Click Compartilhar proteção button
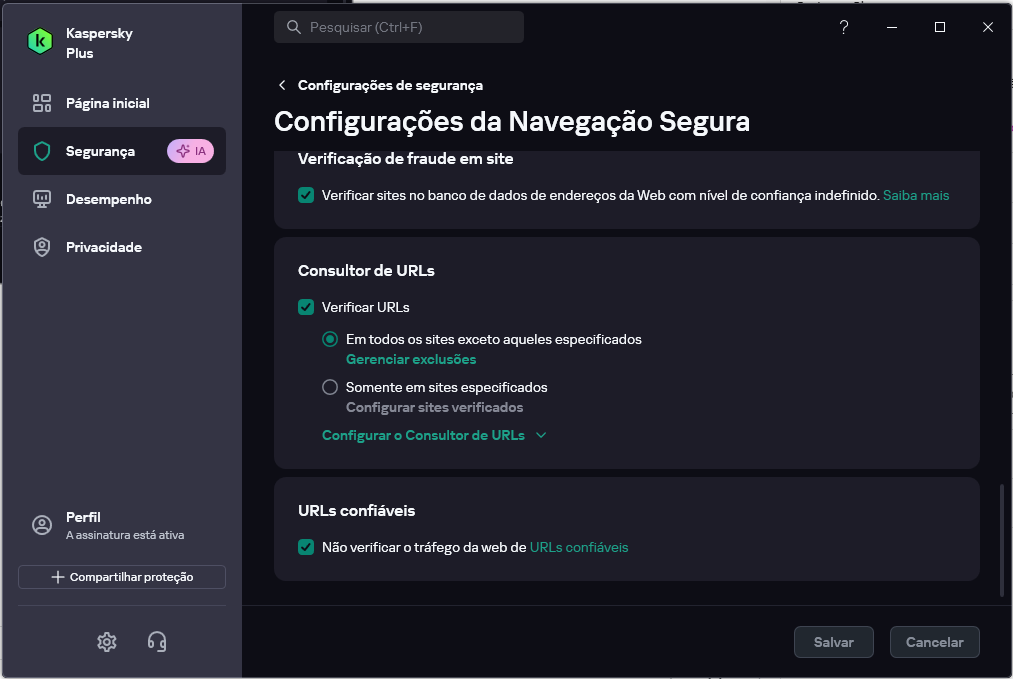The width and height of the screenshot is (1013, 679). pyautogui.click(x=122, y=577)
